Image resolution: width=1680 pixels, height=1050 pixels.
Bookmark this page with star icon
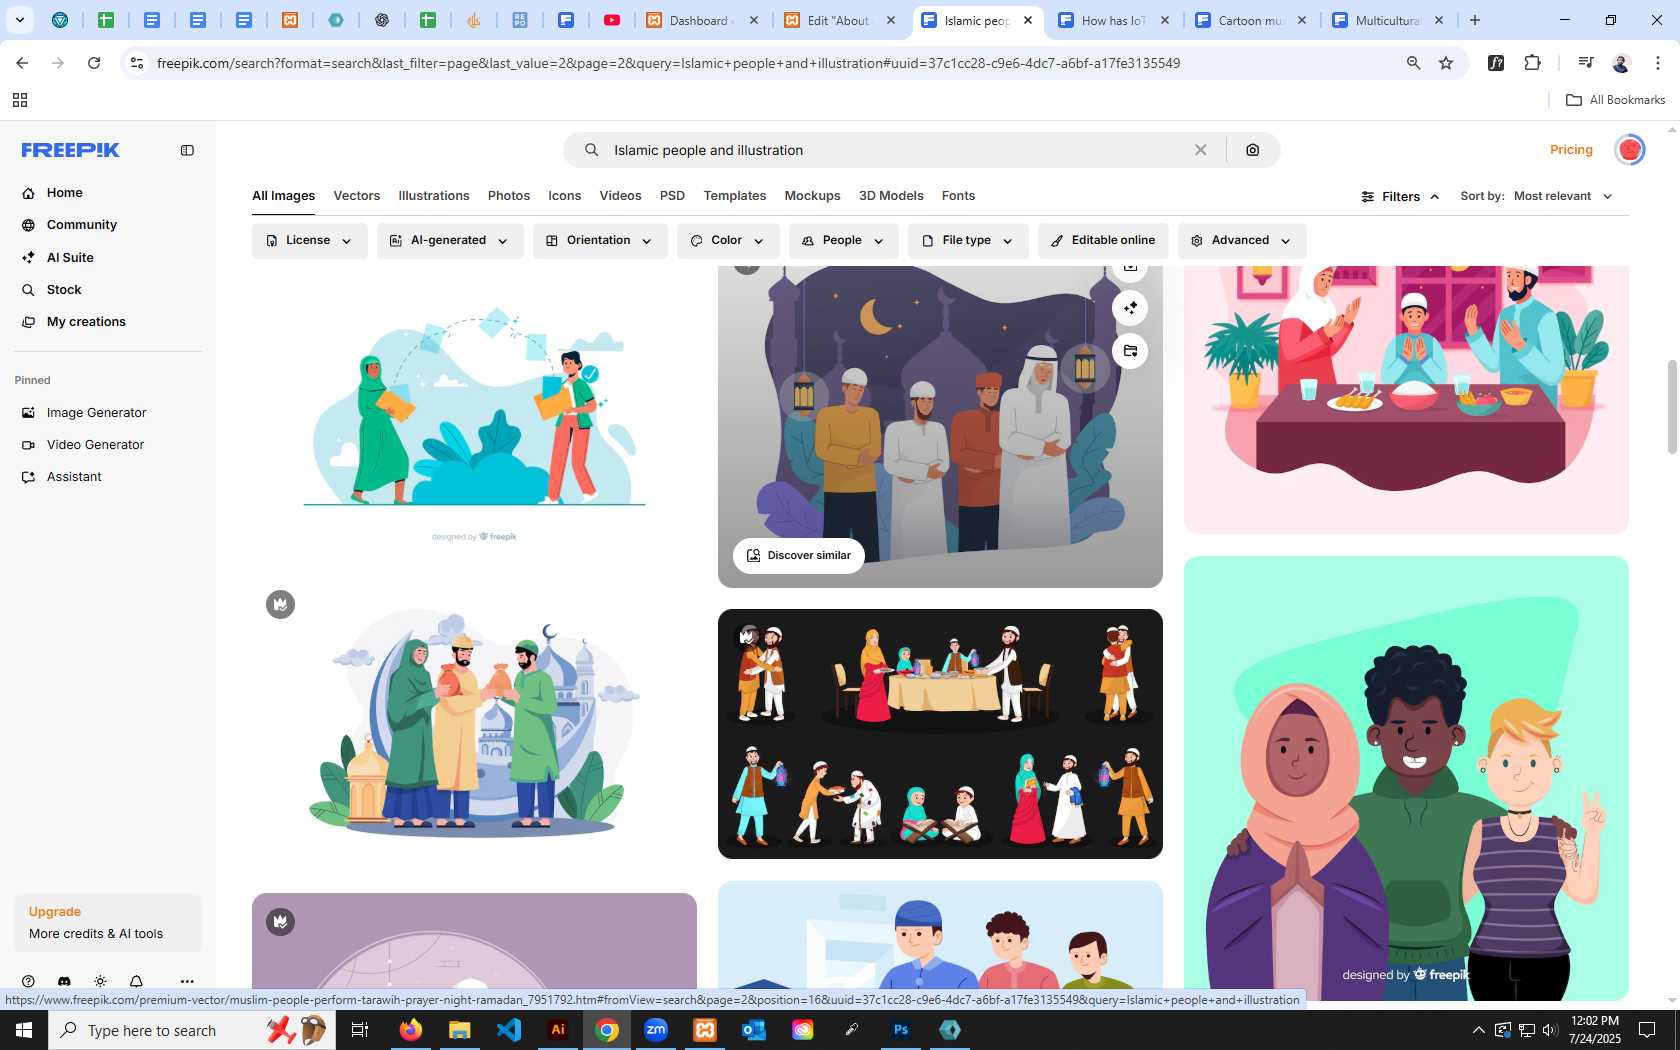coord(1446,63)
